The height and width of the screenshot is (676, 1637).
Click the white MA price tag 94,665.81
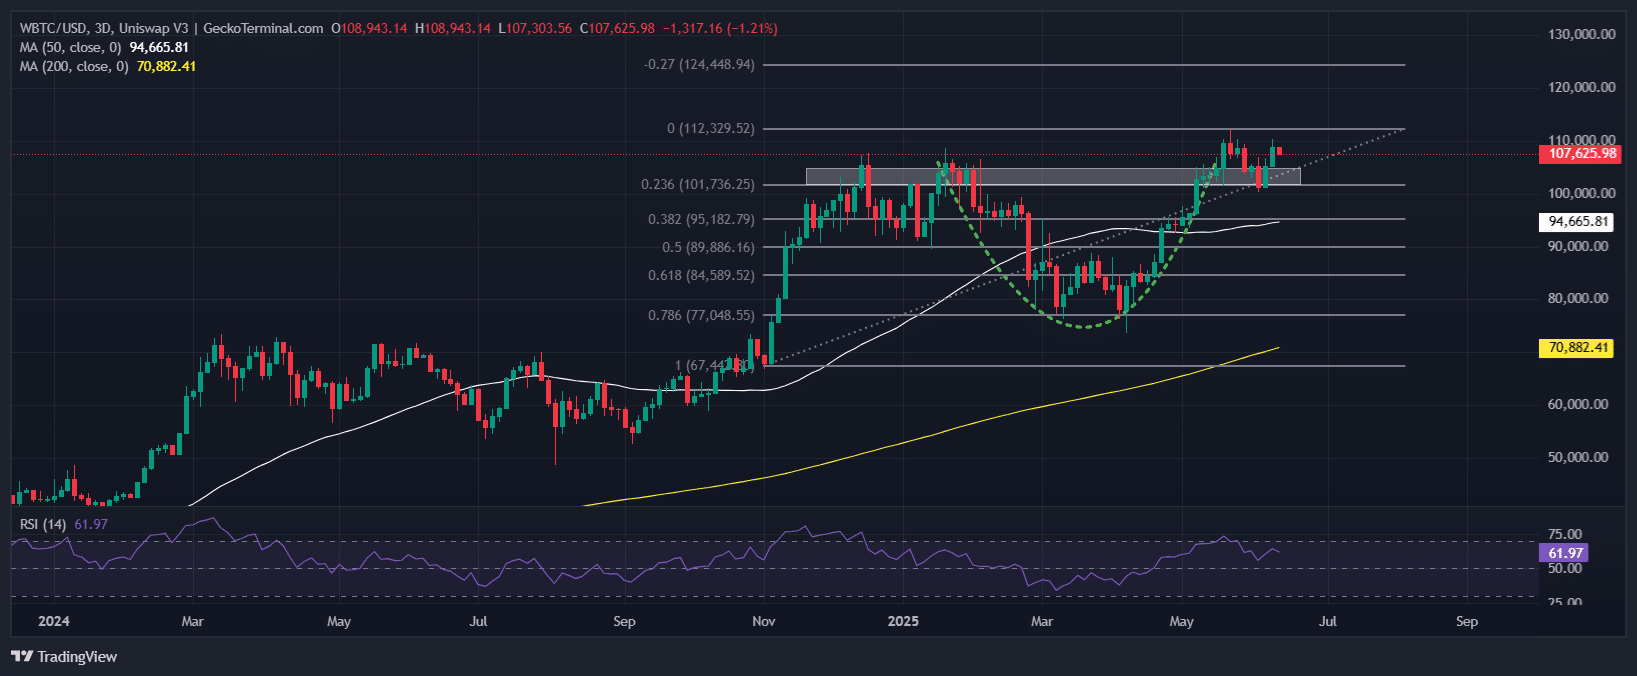tap(1575, 222)
